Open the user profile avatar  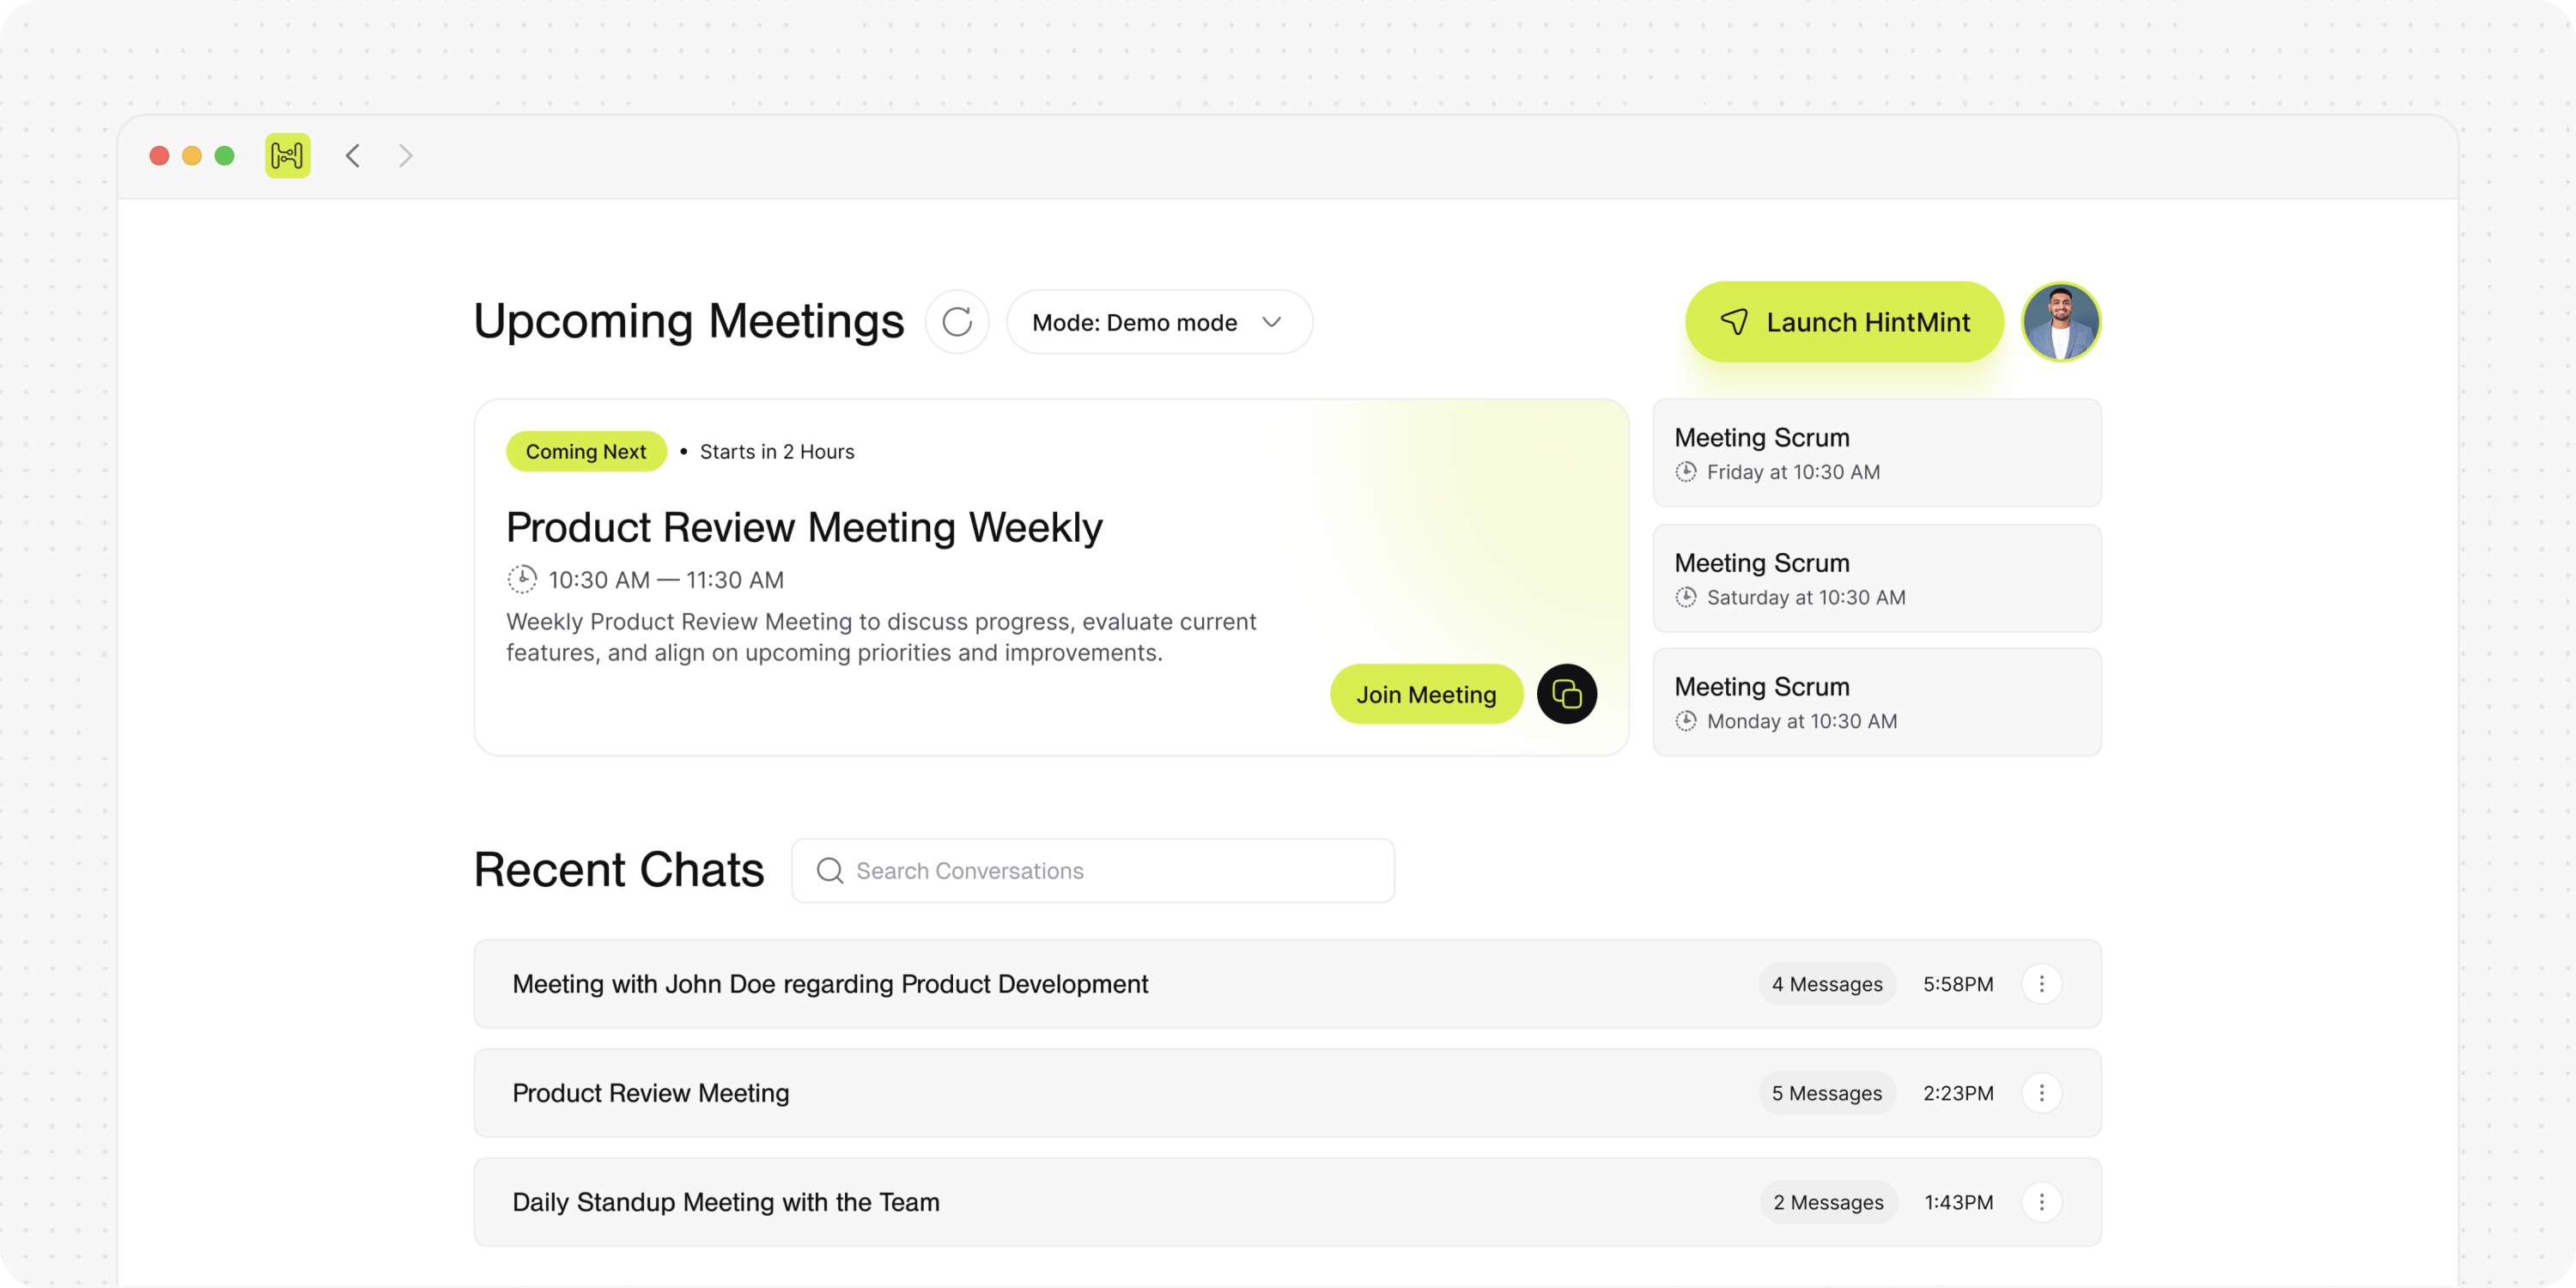tap(2061, 322)
